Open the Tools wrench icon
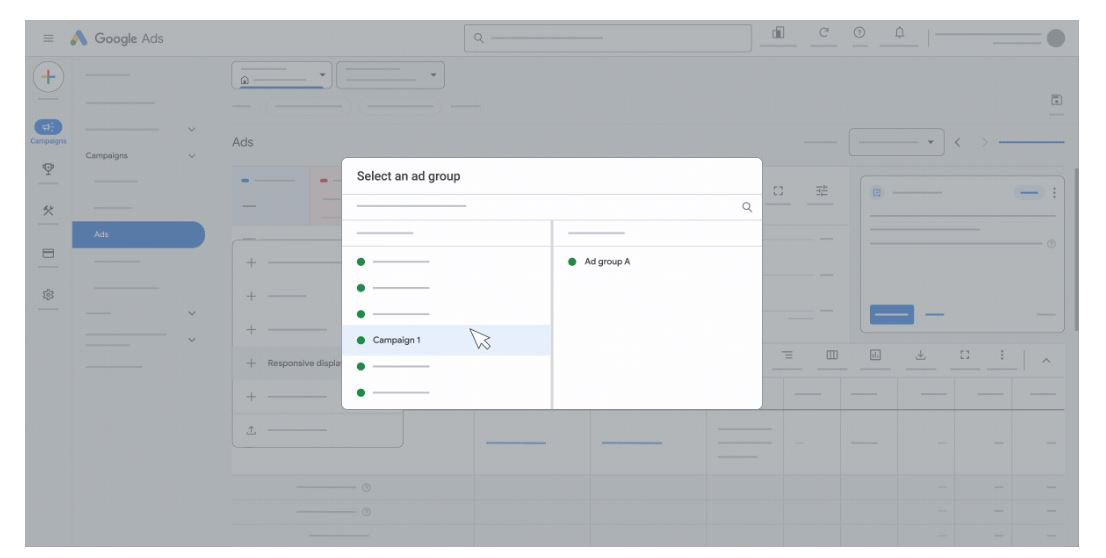 pos(48,210)
